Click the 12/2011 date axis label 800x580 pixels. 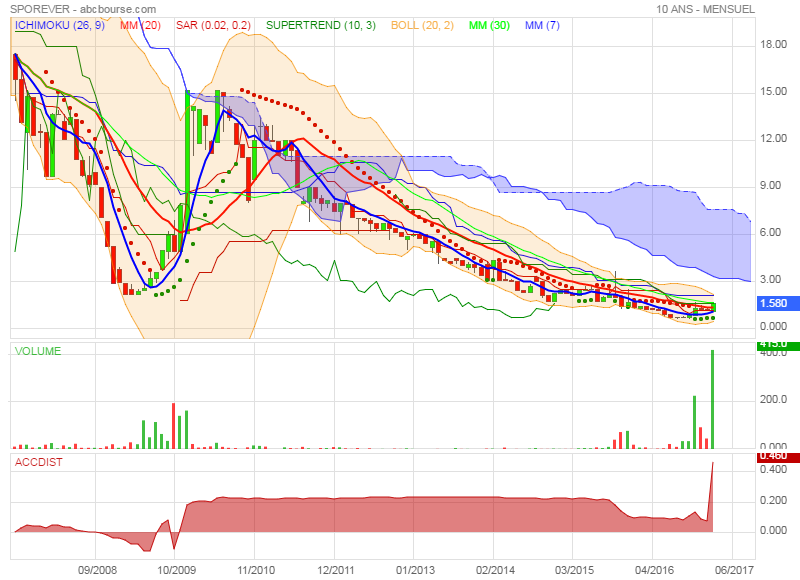tap(336, 570)
